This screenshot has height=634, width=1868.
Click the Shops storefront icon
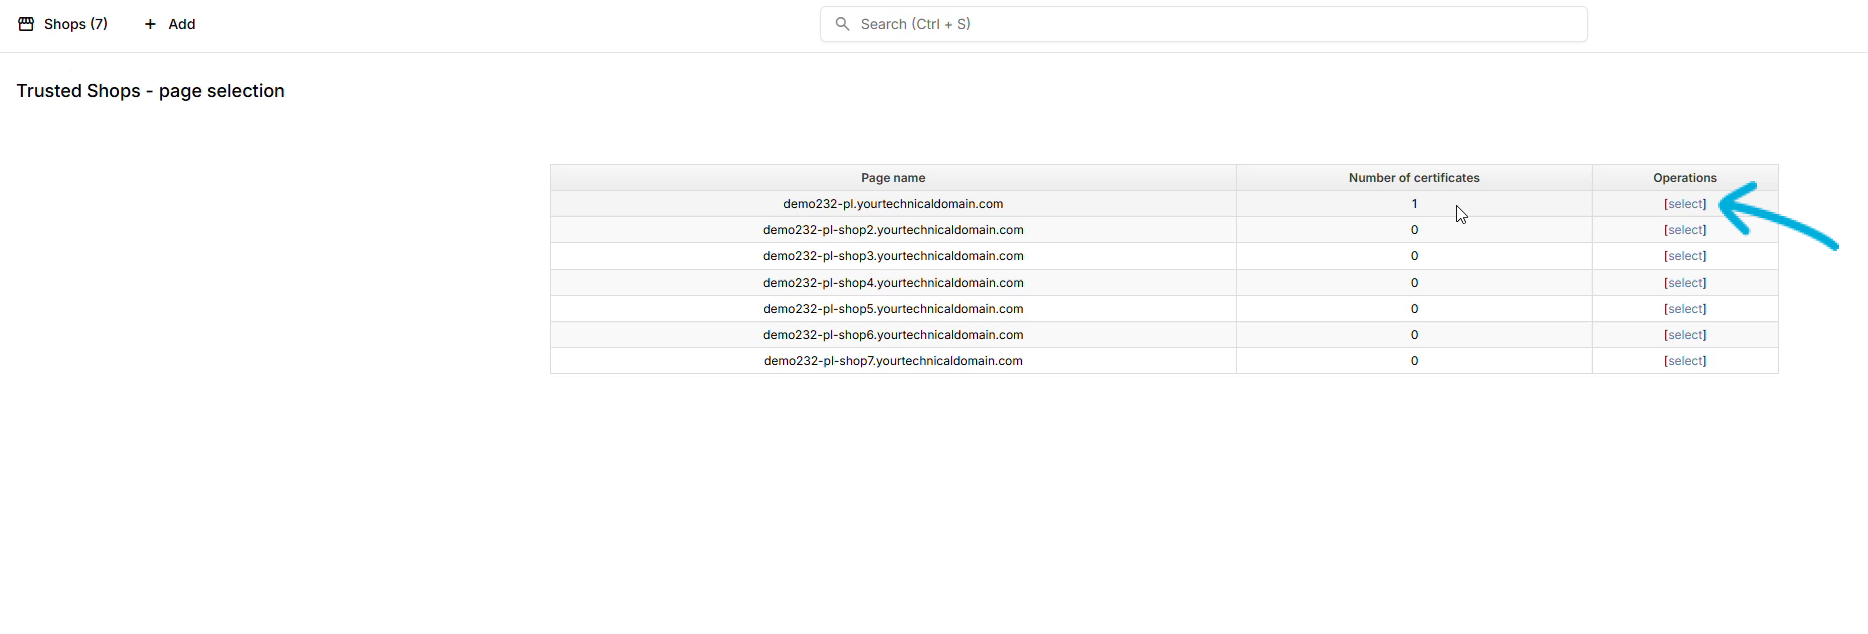coord(26,24)
